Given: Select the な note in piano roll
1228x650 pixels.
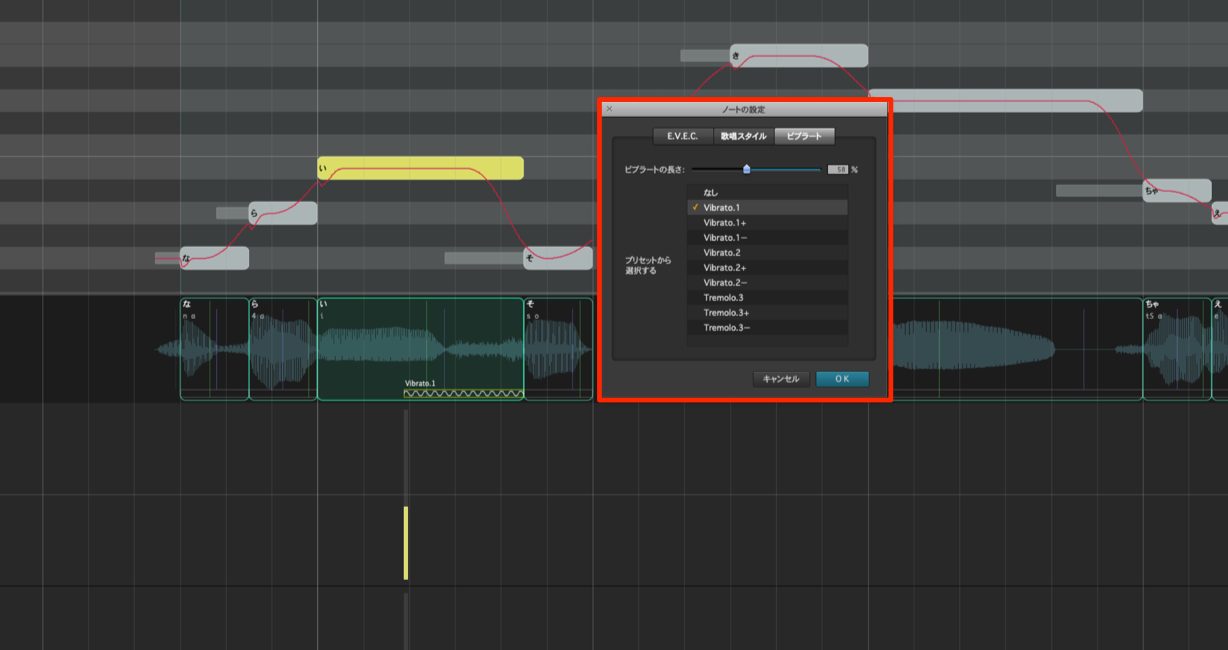Looking at the screenshot, I should tap(214, 258).
